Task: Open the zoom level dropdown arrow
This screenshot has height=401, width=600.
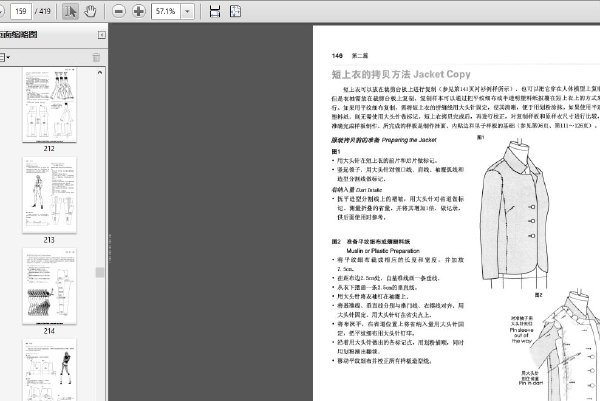Action: coord(187,11)
